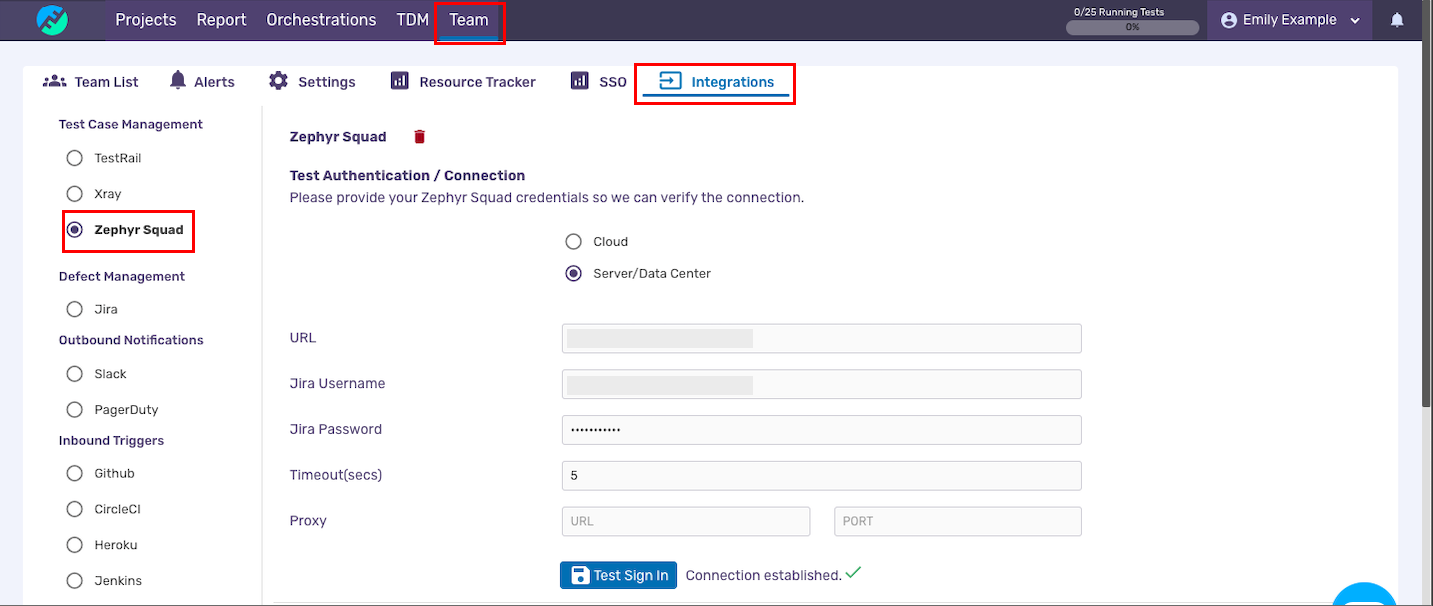Click the 'Test Authentication / Connection' heading
This screenshot has height=606, width=1433.
pyautogui.click(x=407, y=176)
